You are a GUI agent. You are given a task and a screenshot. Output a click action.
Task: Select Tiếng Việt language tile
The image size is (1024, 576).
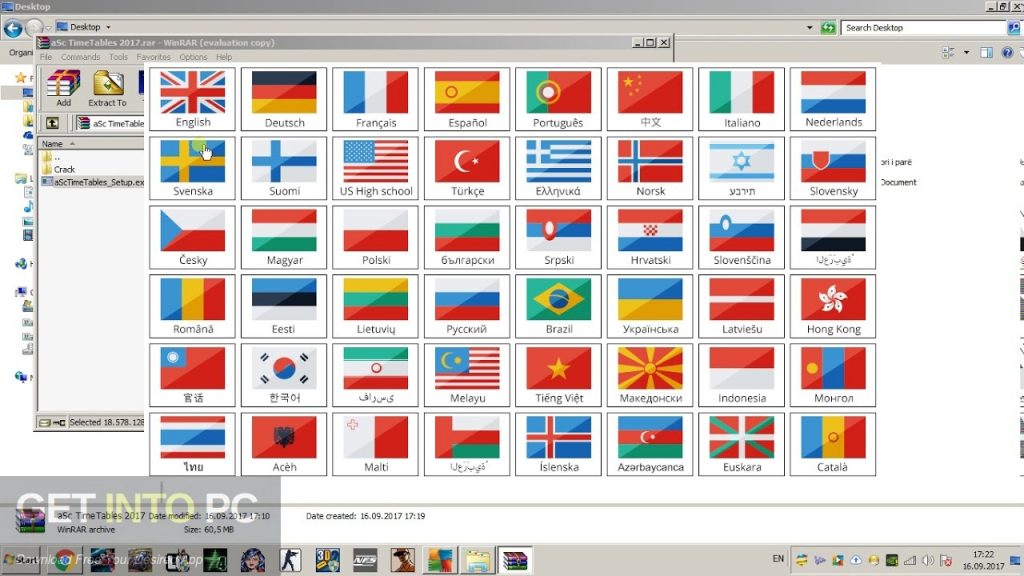[558, 375]
